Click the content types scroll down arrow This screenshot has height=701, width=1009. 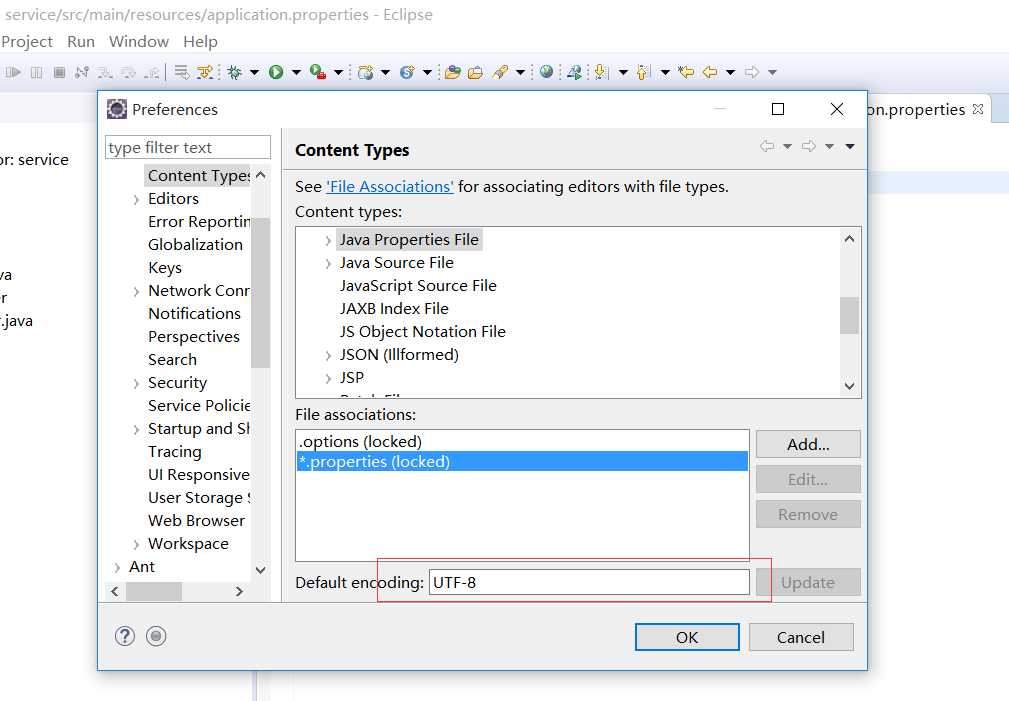(849, 386)
